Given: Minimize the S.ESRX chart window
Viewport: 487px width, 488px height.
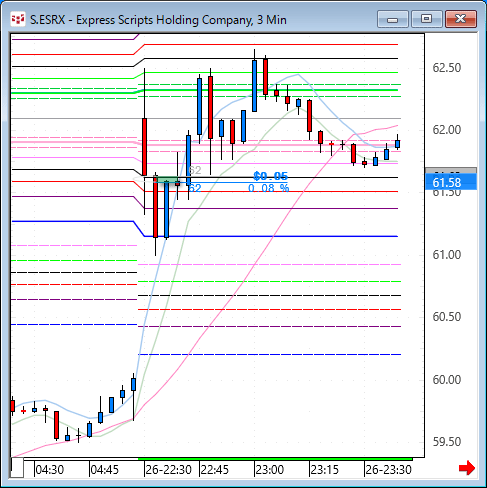Looking at the screenshot, I should coord(393,19).
